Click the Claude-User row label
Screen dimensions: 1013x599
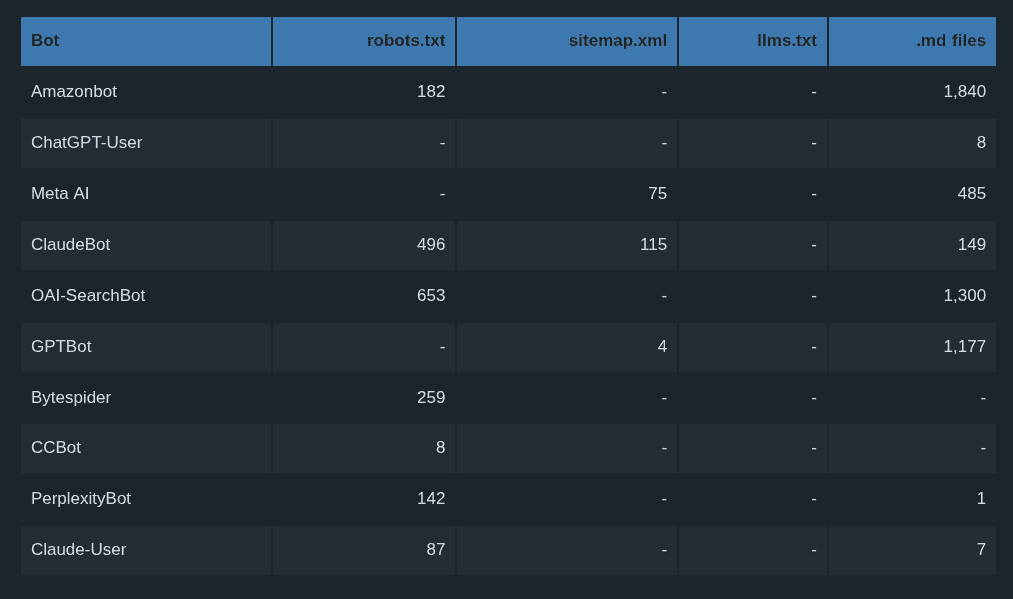pos(78,550)
